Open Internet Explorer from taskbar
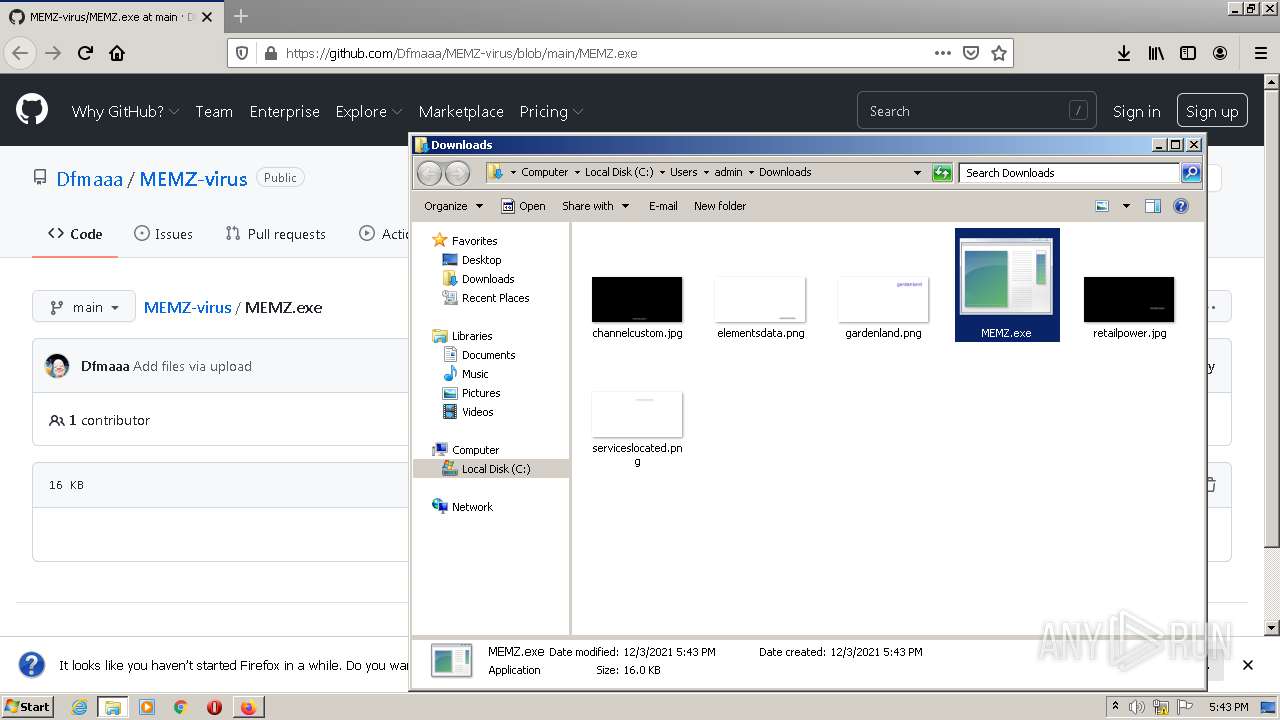The width and height of the screenshot is (1280, 720). pyautogui.click(x=79, y=707)
